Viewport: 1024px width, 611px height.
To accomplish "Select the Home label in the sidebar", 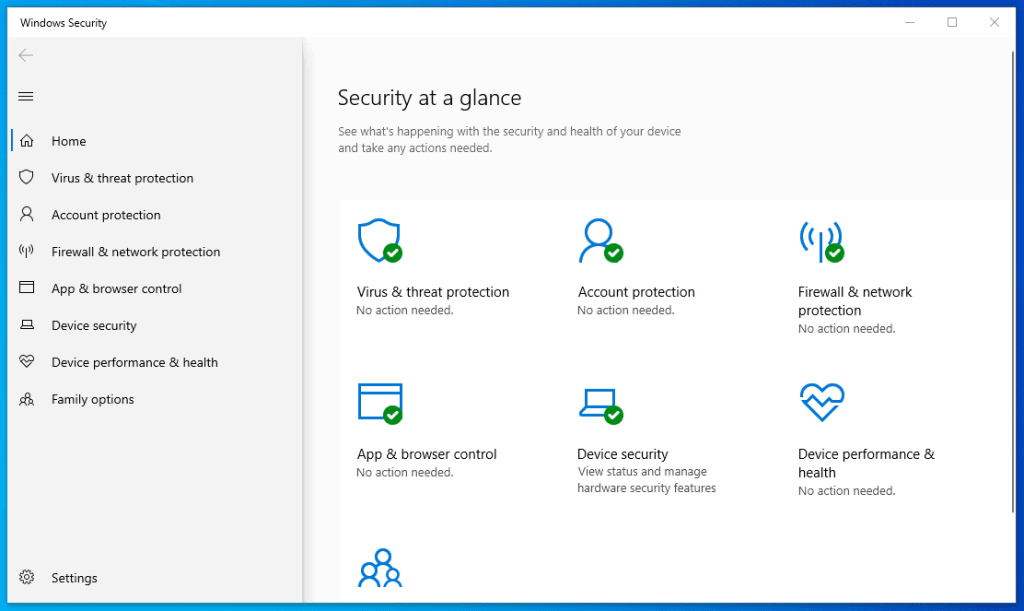I will (x=69, y=141).
